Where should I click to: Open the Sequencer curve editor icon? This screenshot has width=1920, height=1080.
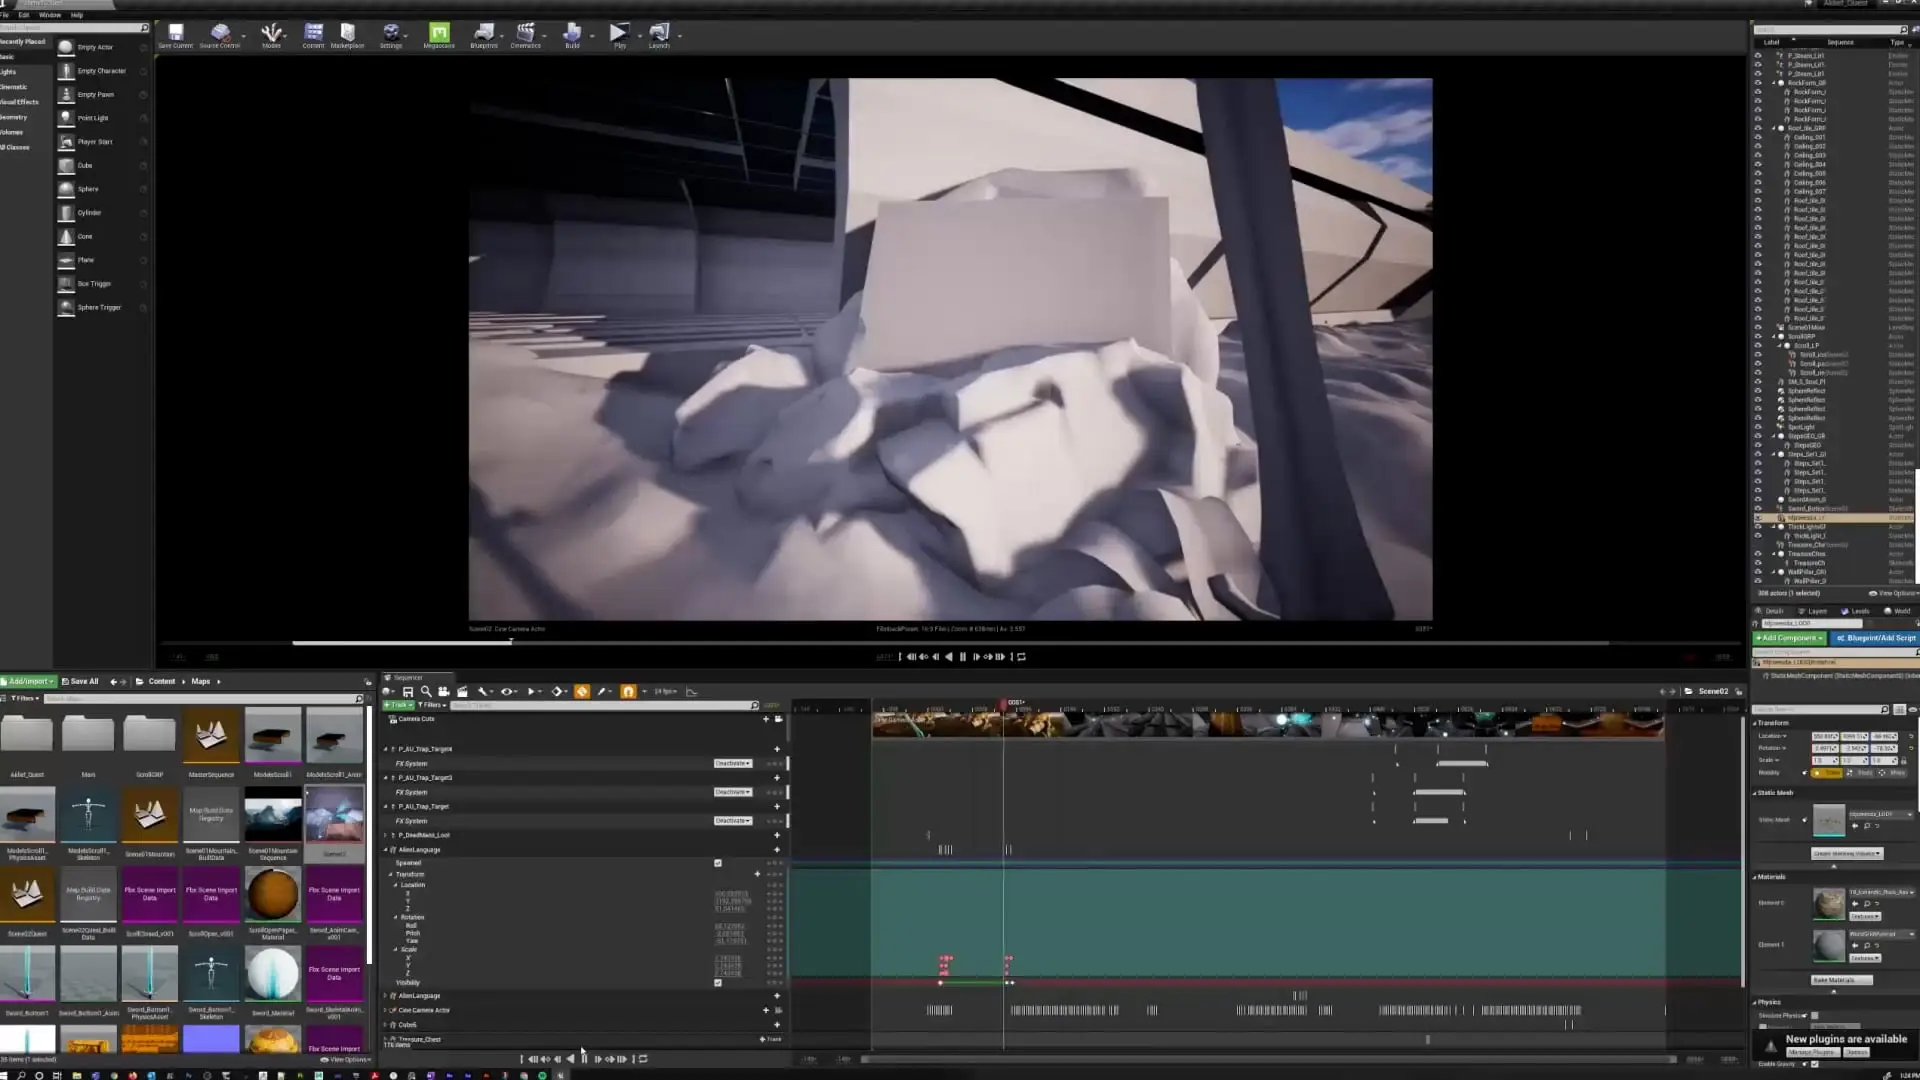(692, 692)
